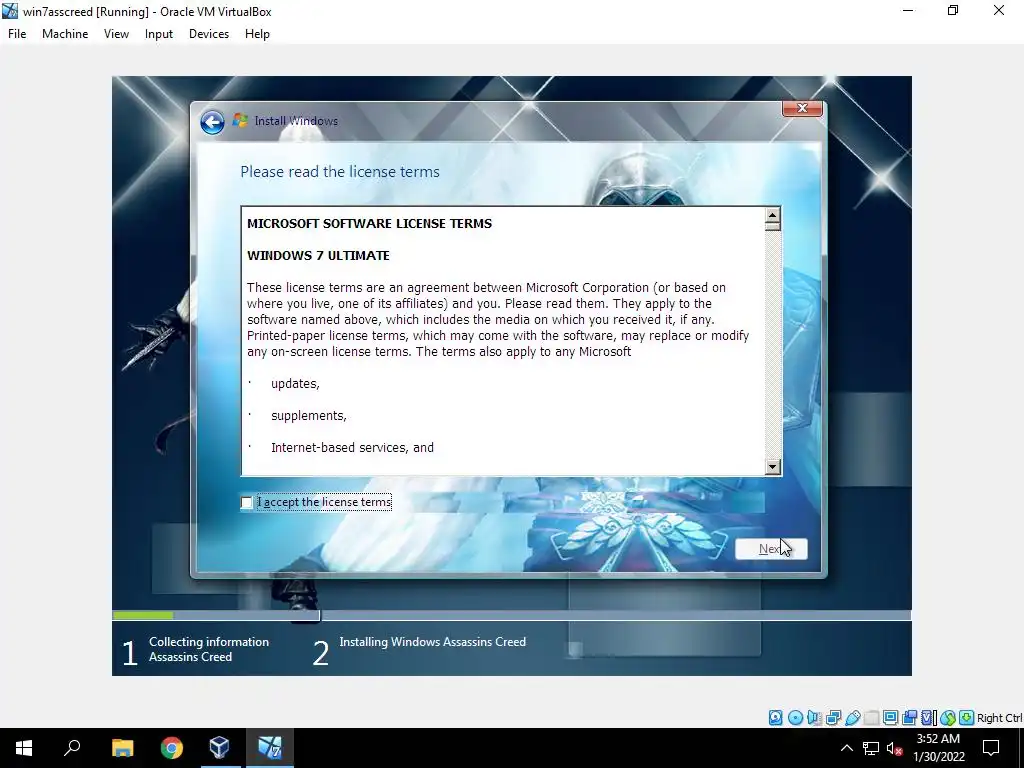Open File Explorer from the taskbar

(x=122, y=748)
